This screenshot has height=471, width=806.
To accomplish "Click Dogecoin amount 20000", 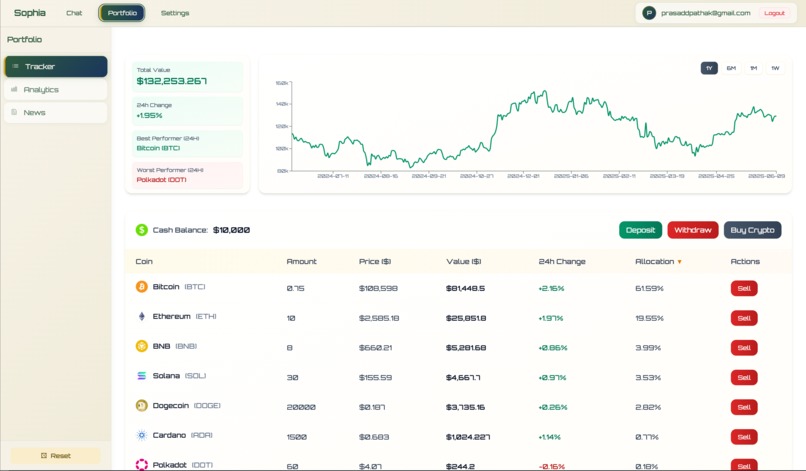I will pos(301,407).
